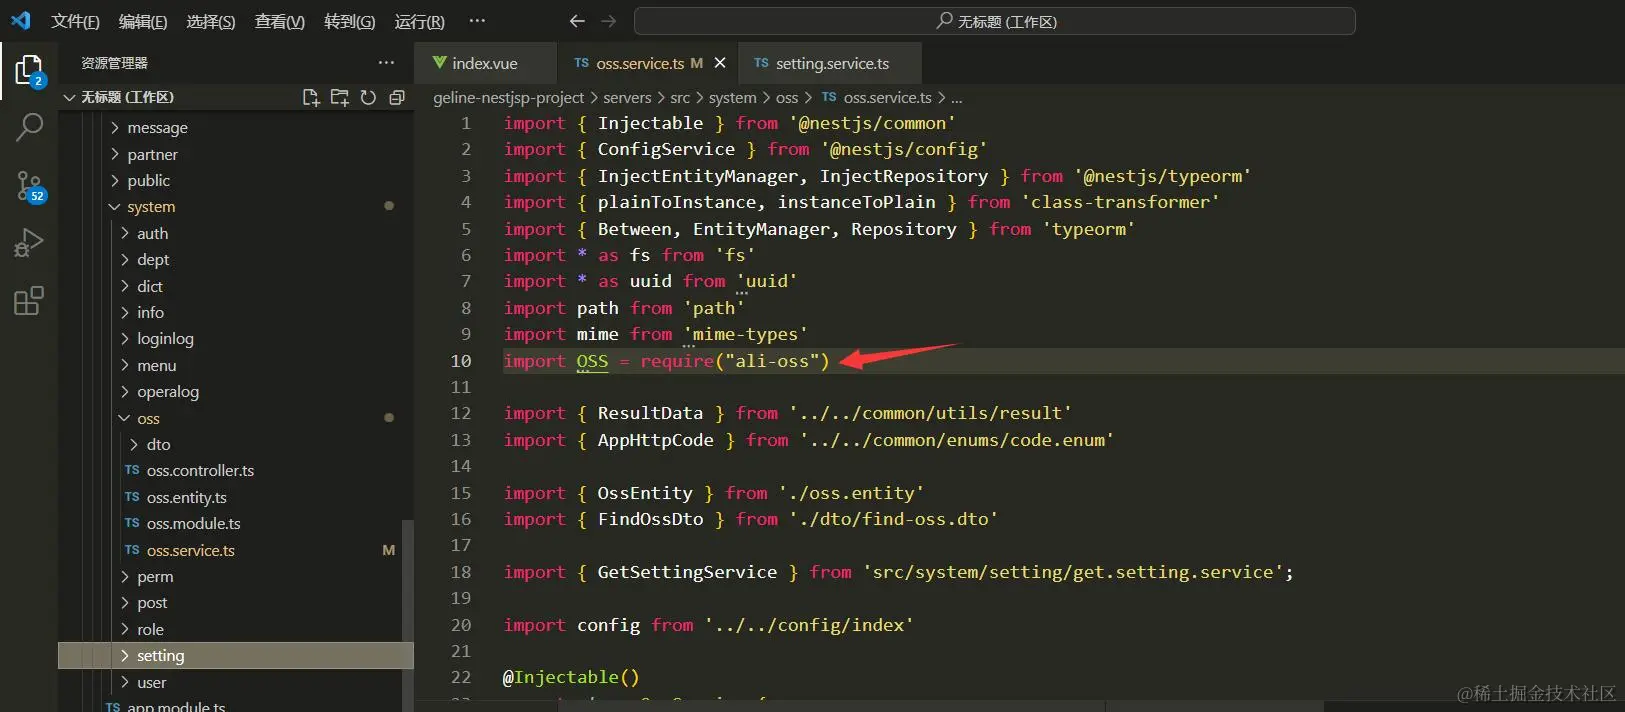This screenshot has width=1625, height=712.
Task: Go back with the left arrow
Action: (577, 21)
